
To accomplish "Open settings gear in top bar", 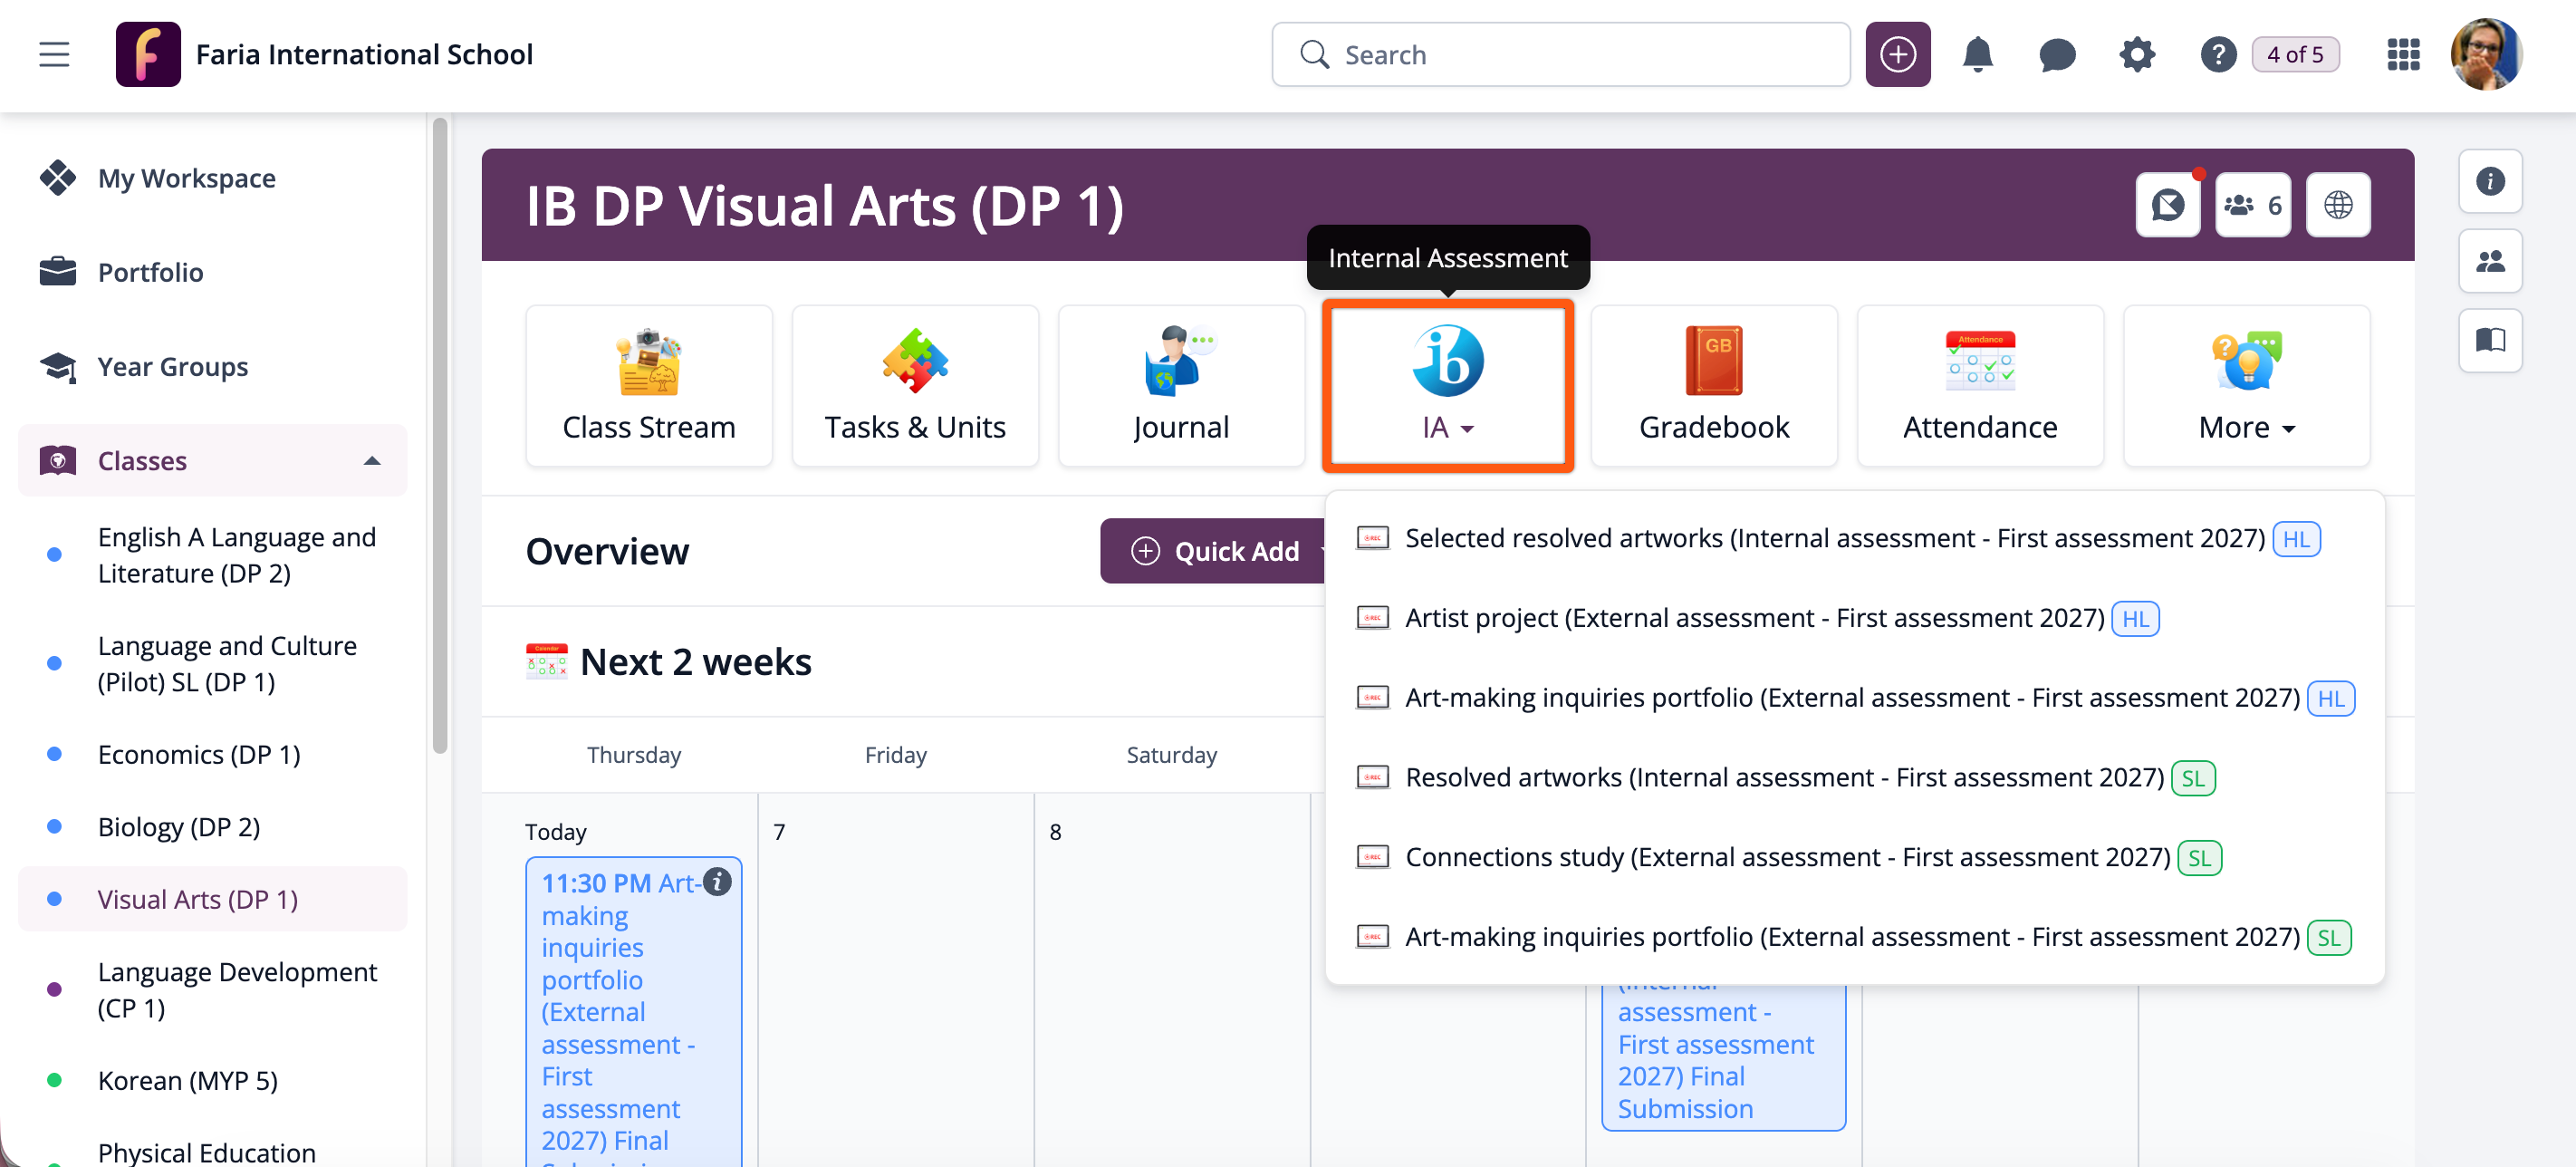I will point(2137,54).
